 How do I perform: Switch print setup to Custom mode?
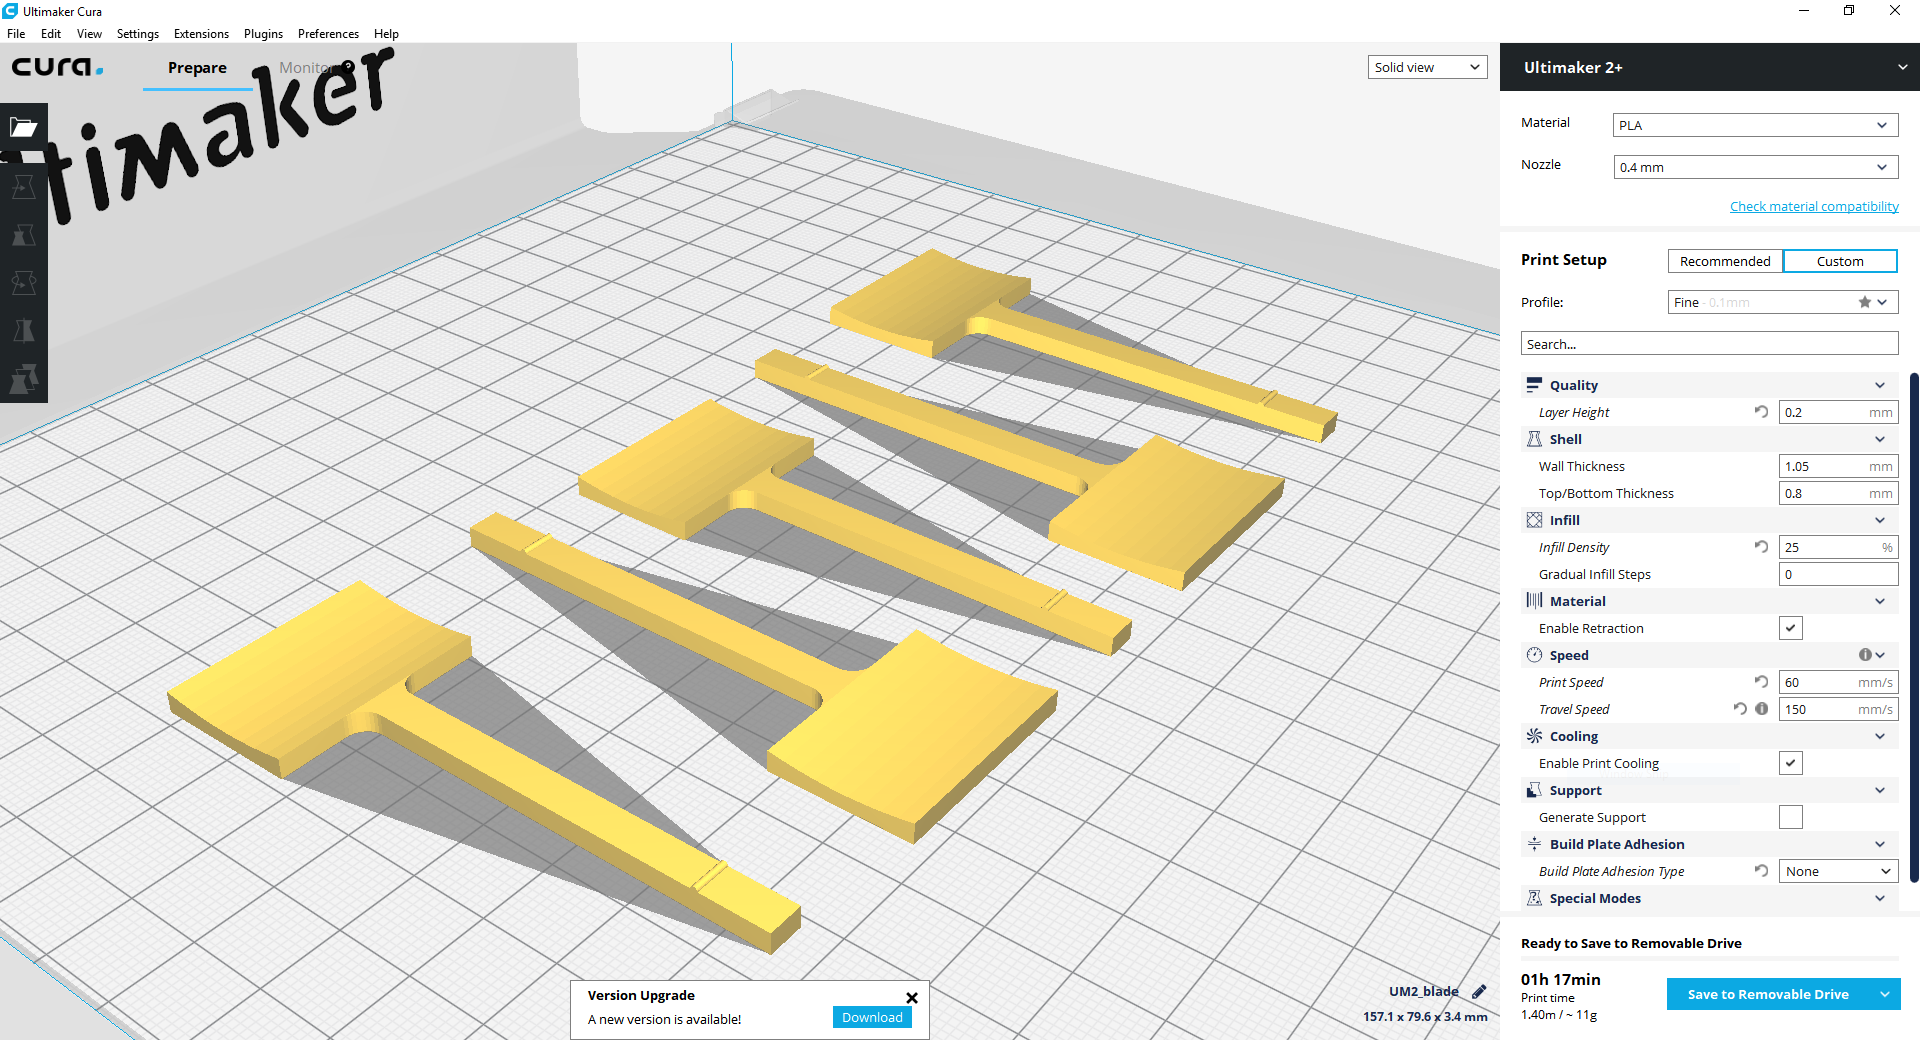[x=1840, y=261]
